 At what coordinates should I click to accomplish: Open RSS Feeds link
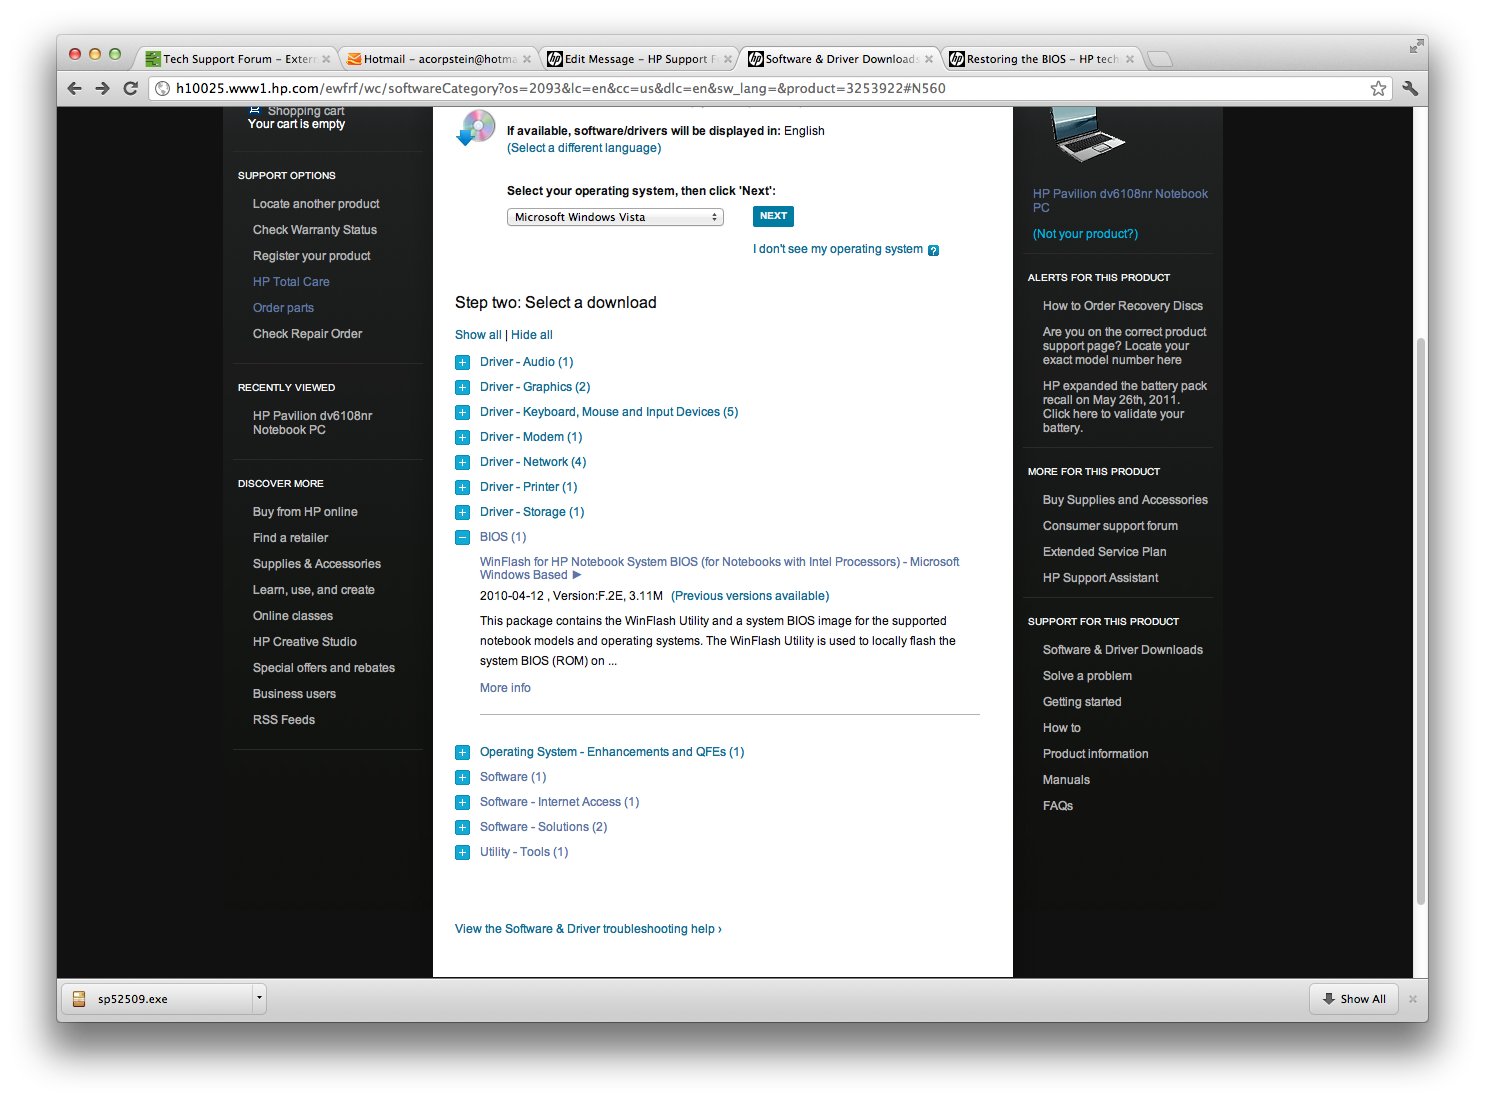pyautogui.click(x=284, y=720)
